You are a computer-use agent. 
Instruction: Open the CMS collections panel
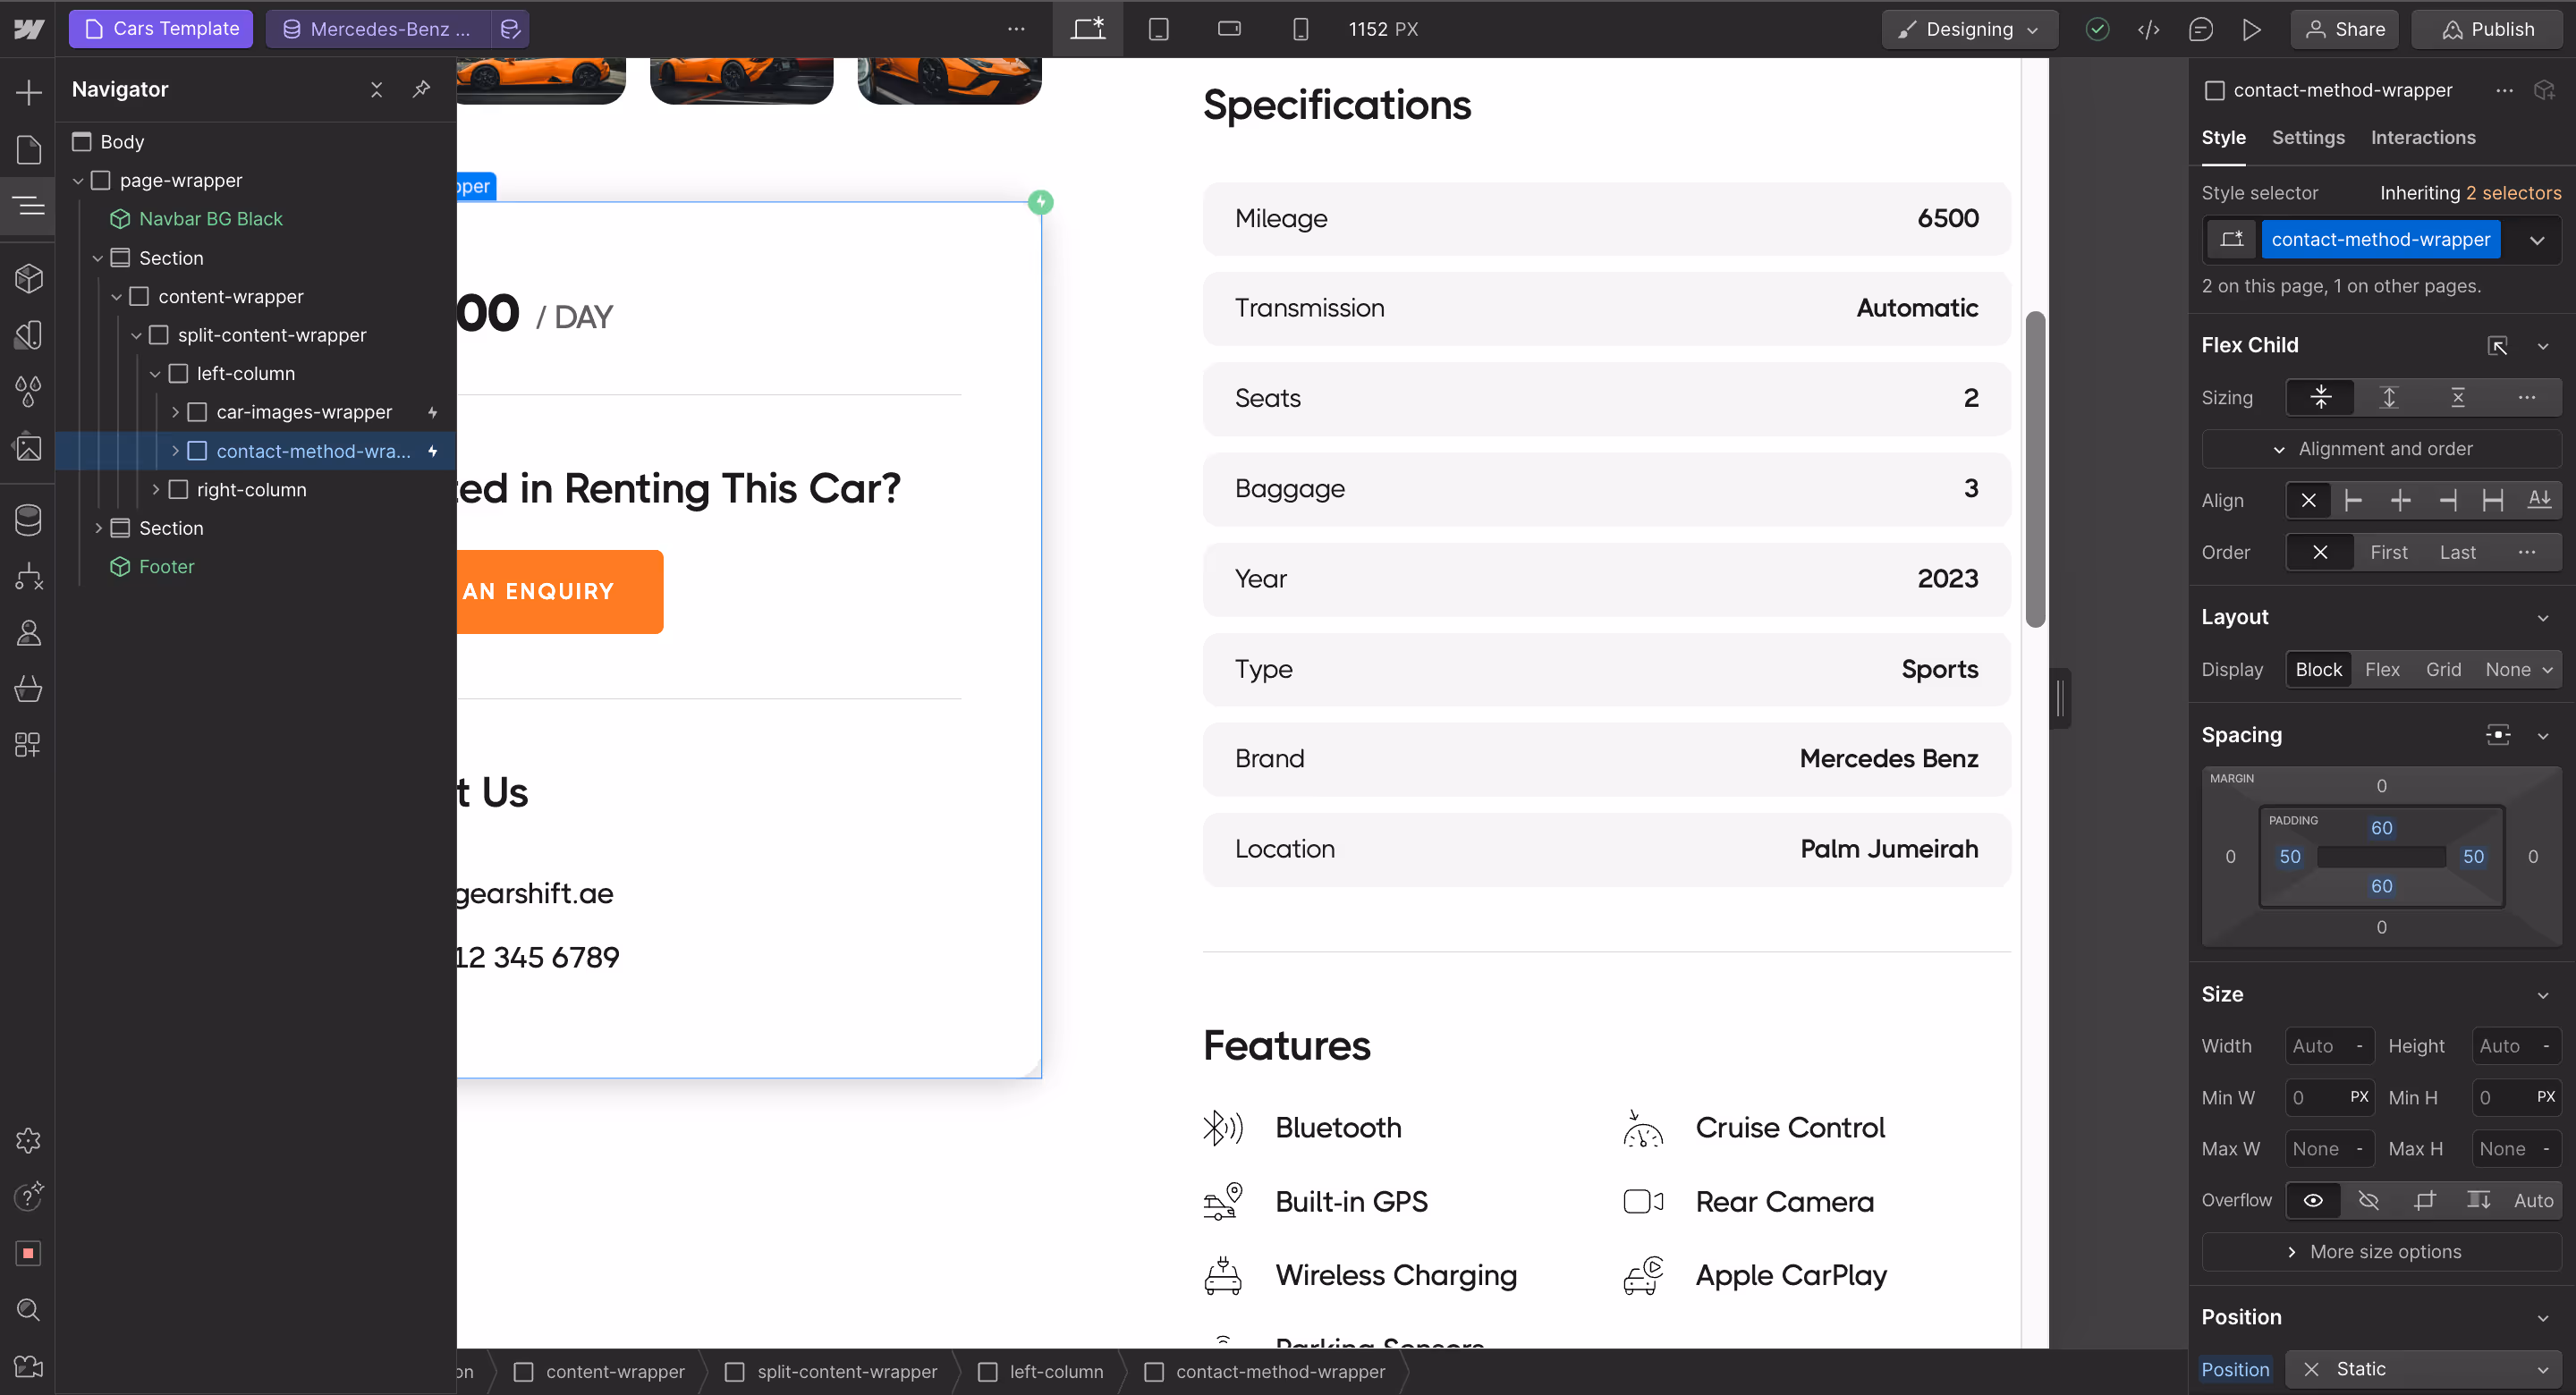(28, 519)
